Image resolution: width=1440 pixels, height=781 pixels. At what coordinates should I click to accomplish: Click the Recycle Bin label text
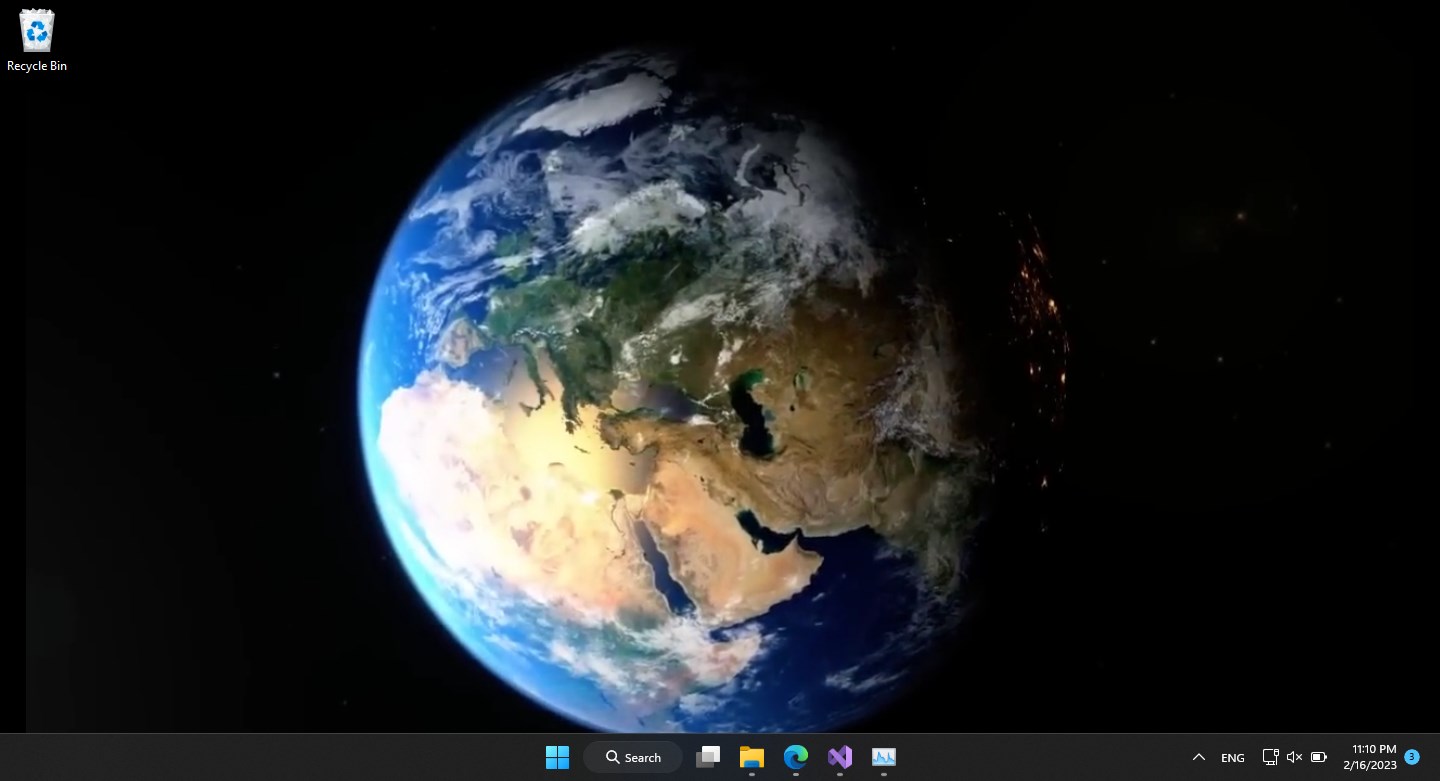[x=36, y=66]
